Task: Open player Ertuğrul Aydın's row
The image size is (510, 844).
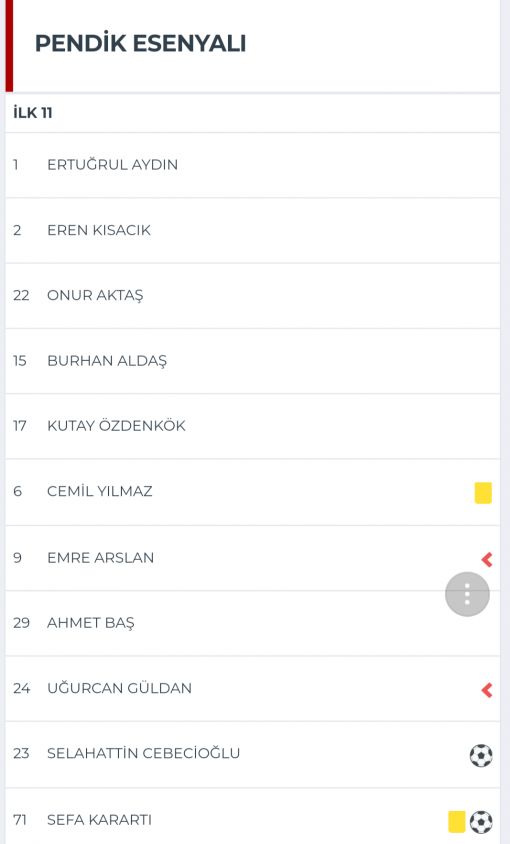Action: click(253, 165)
